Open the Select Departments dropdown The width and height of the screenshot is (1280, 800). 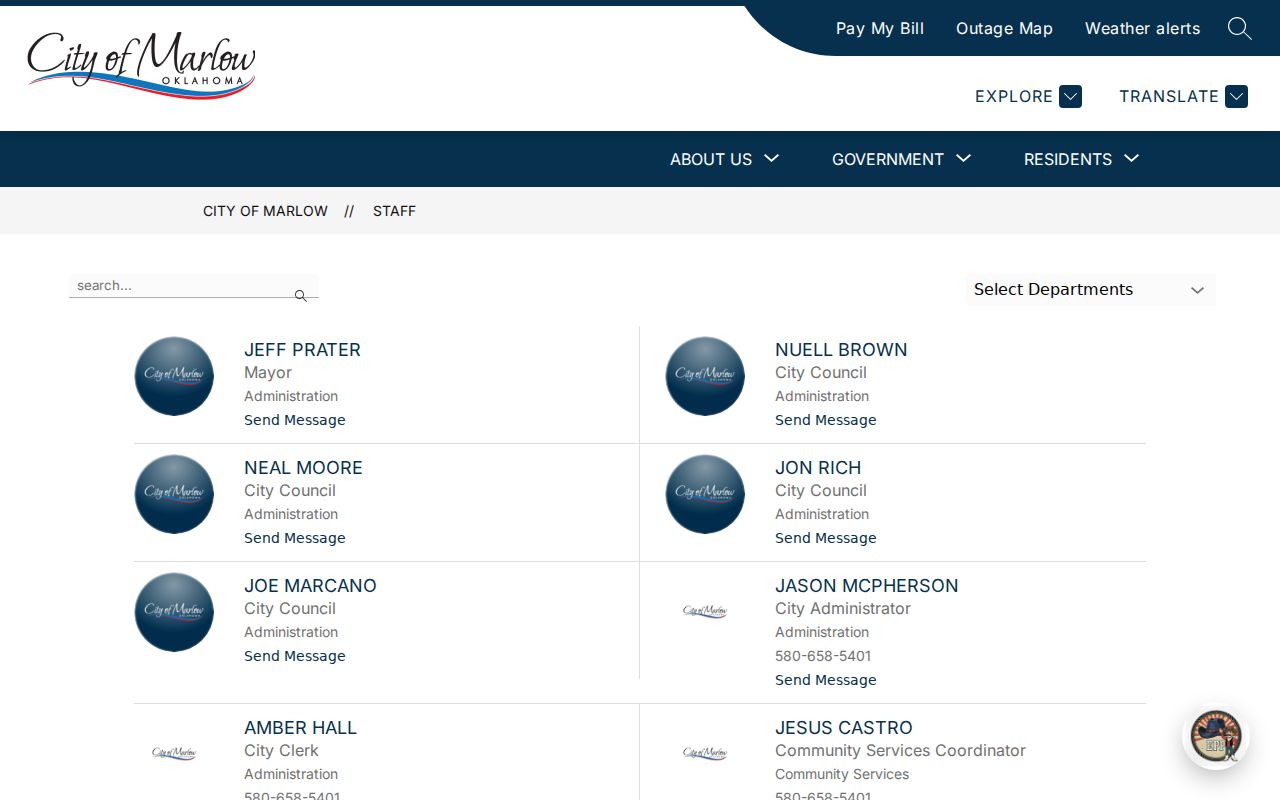pyautogui.click(x=1090, y=289)
